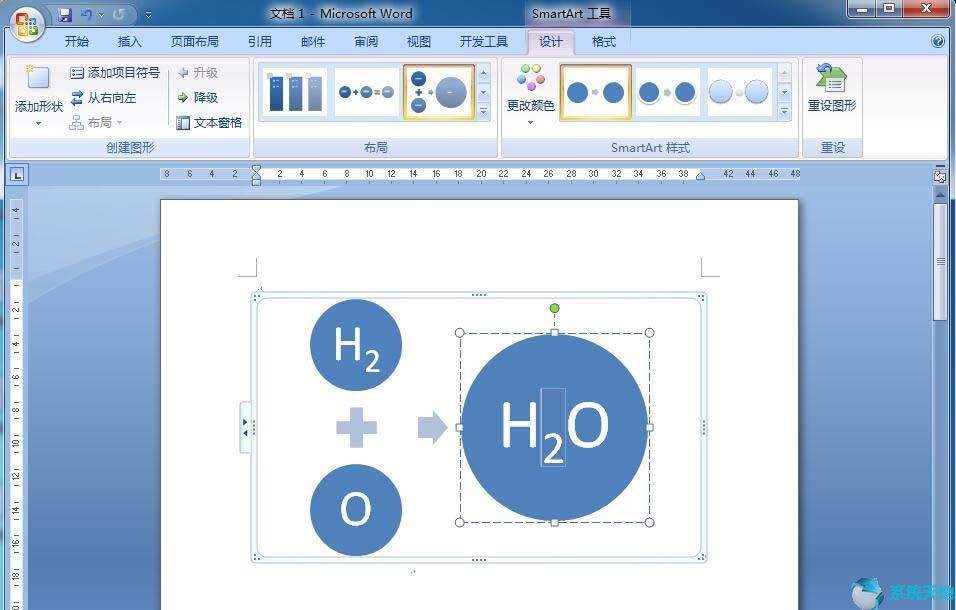The image size is (956, 610).
Task: Switch to the SmartArt 格式 tab
Action: [604, 41]
